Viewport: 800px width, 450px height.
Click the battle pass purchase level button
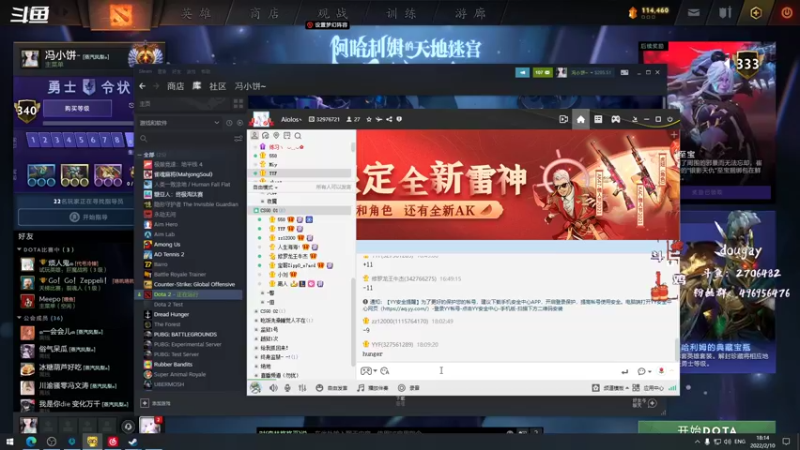coord(77,108)
